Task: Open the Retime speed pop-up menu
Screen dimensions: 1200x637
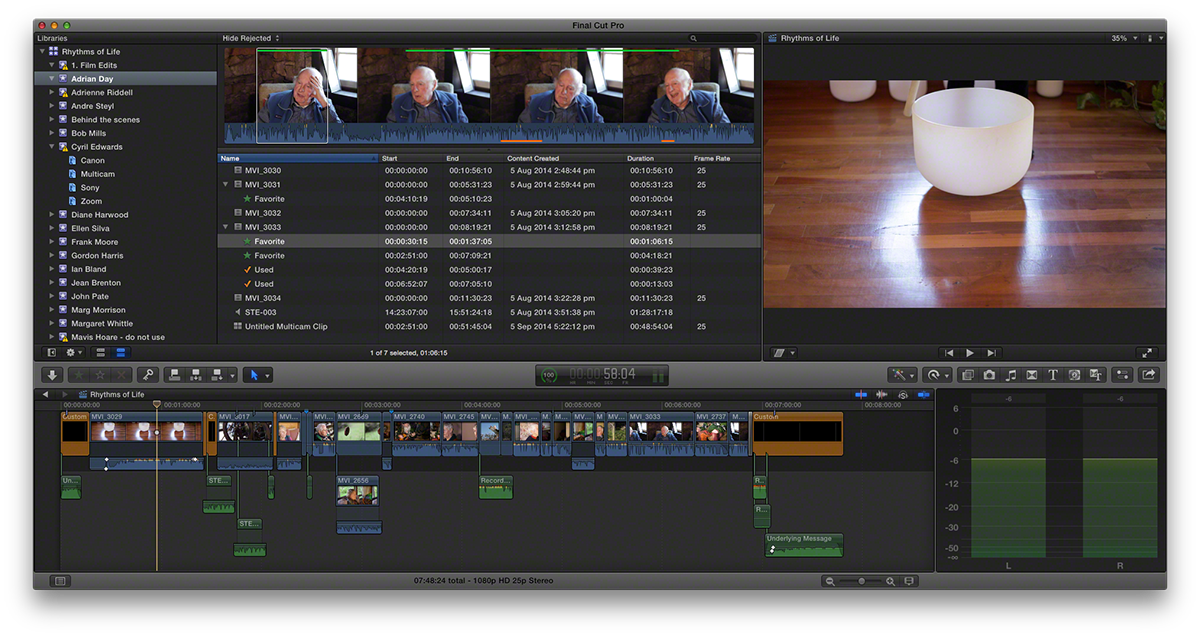Action: click(938, 375)
